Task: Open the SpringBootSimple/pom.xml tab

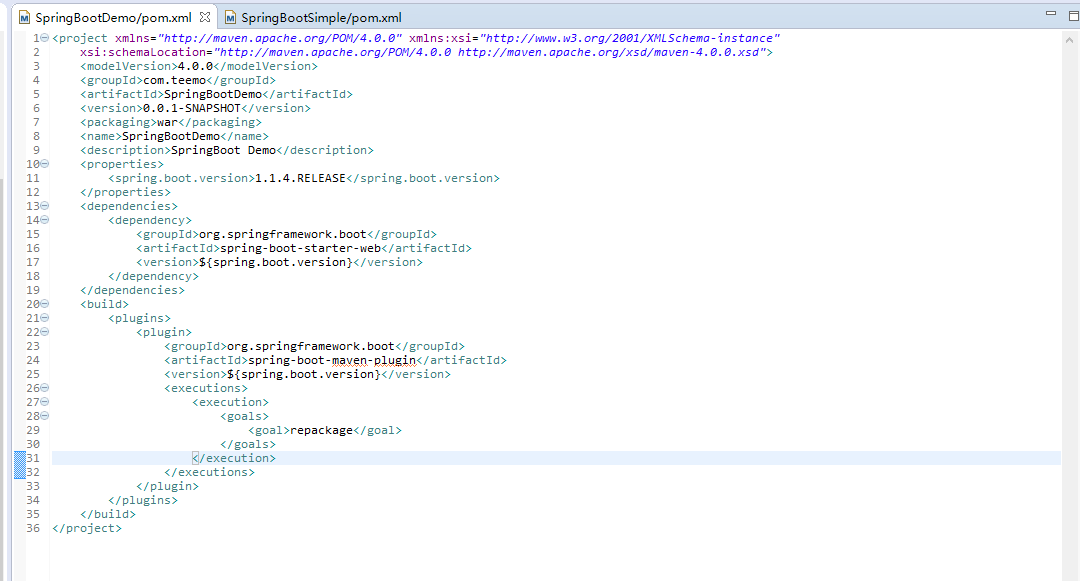Action: tap(321, 17)
